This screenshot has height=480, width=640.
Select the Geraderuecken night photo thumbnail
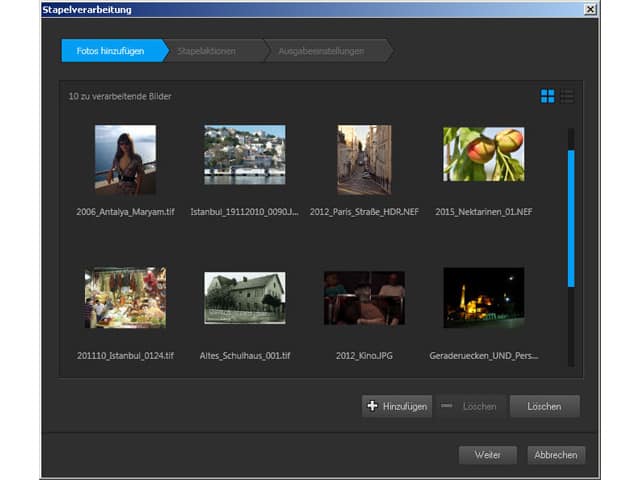pyautogui.click(x=483, y=297)
